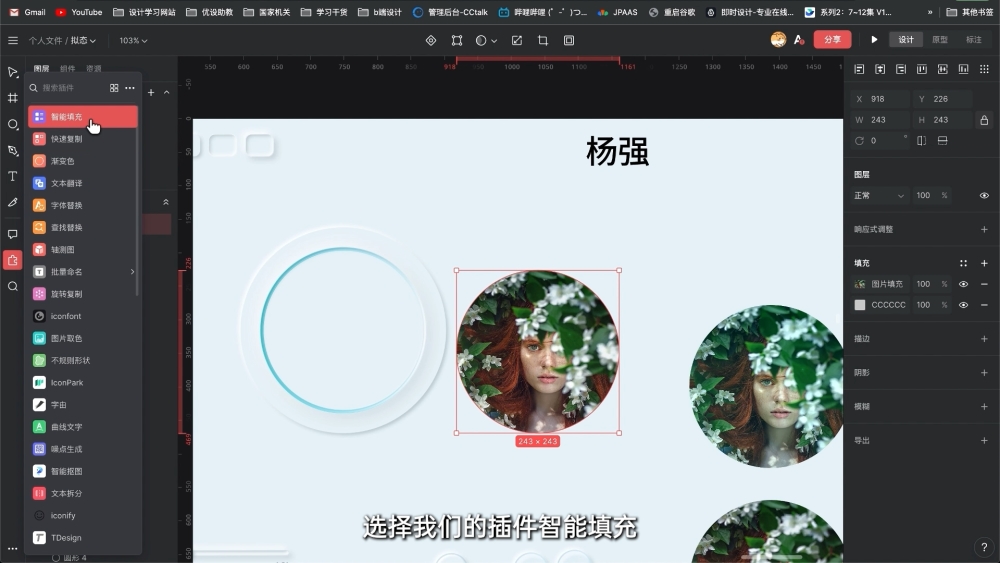The width and height of the screenshot is (1000, 563).
Task: Open the comment tool
Action: (13, 234)
